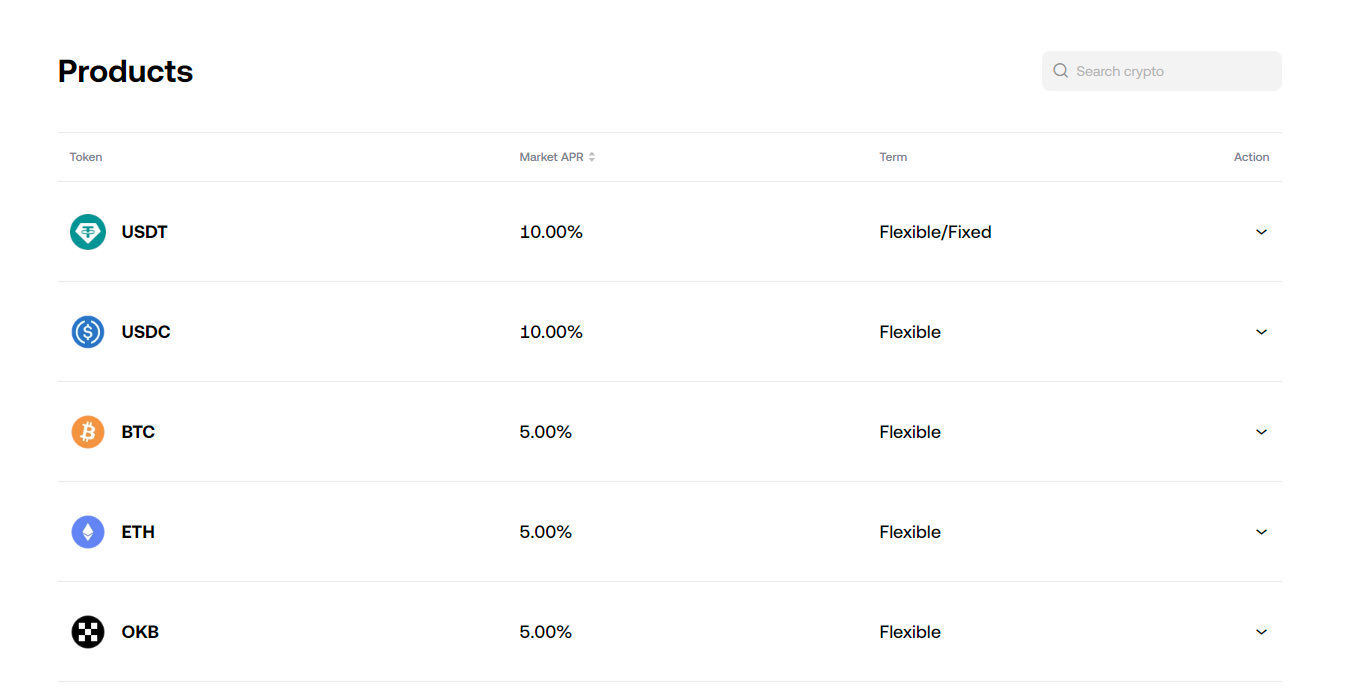Select the USDC token name
This screenshot has width=1368, height=698.
146,332
